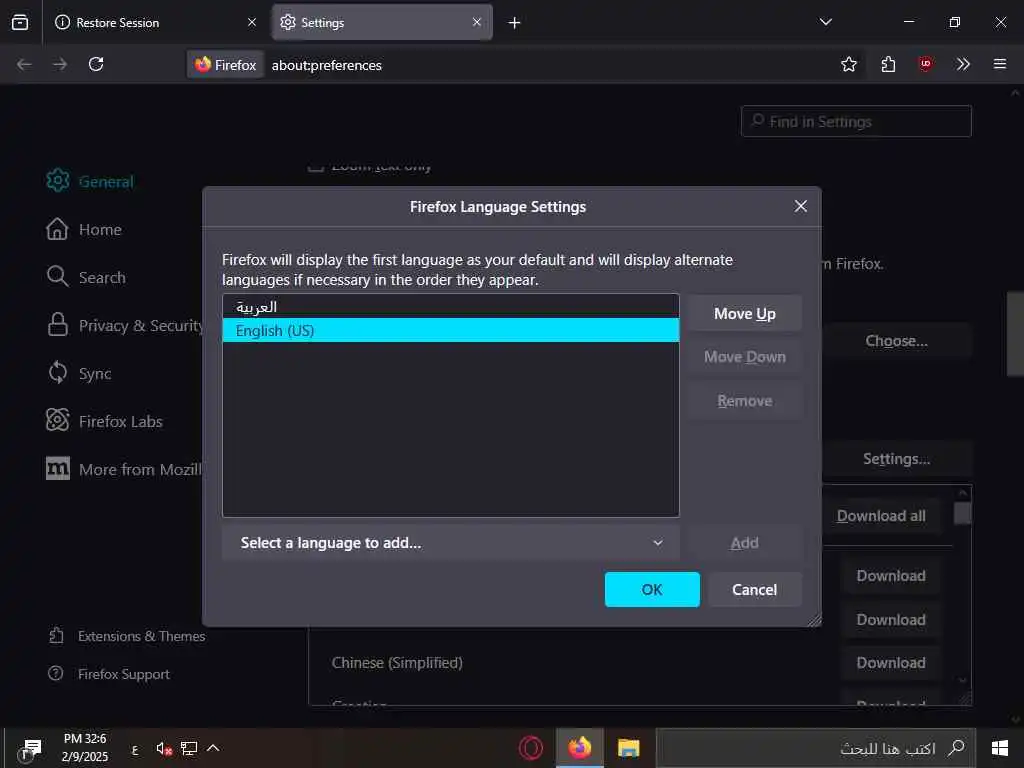Open Privacy & Security settings

pyautogui.click(x=124, y=325)
